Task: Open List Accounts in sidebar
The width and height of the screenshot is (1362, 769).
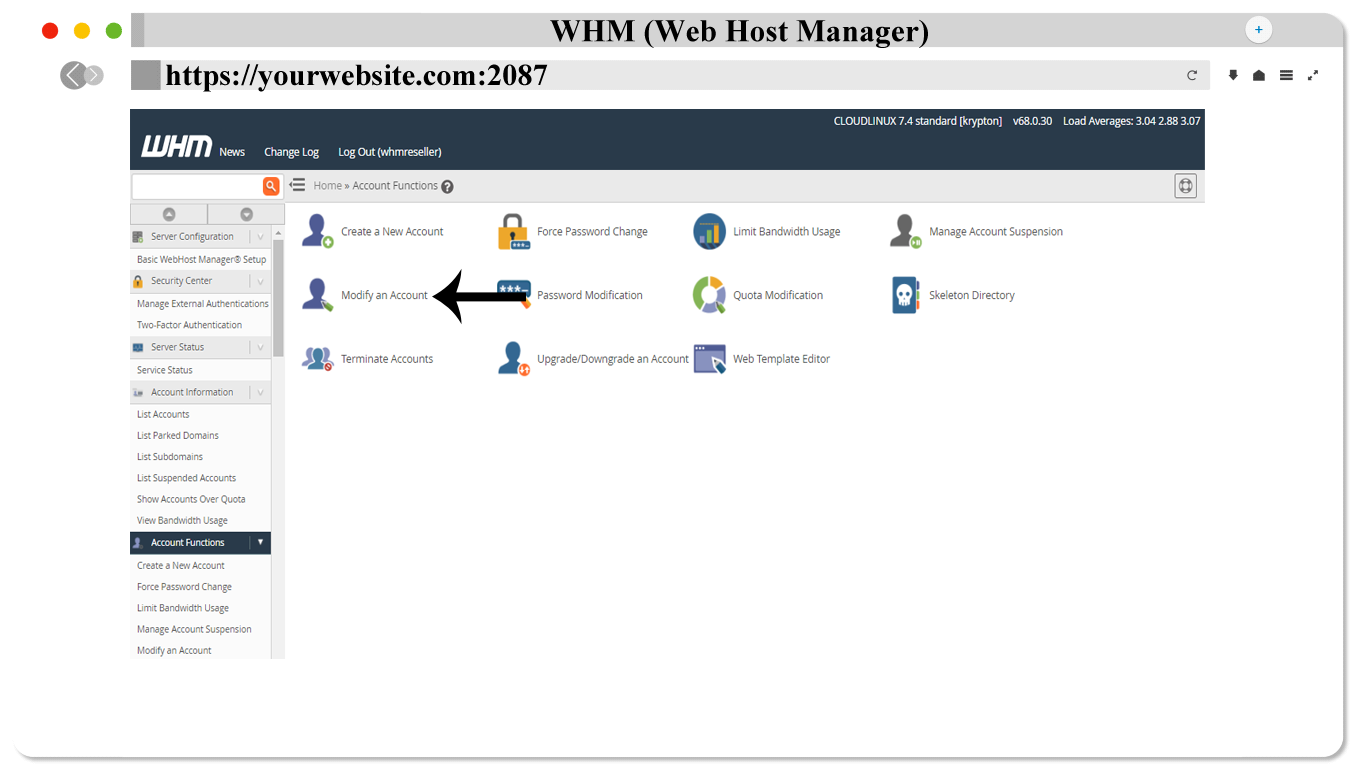Action: pyautogui.click(x=163, y=414)
